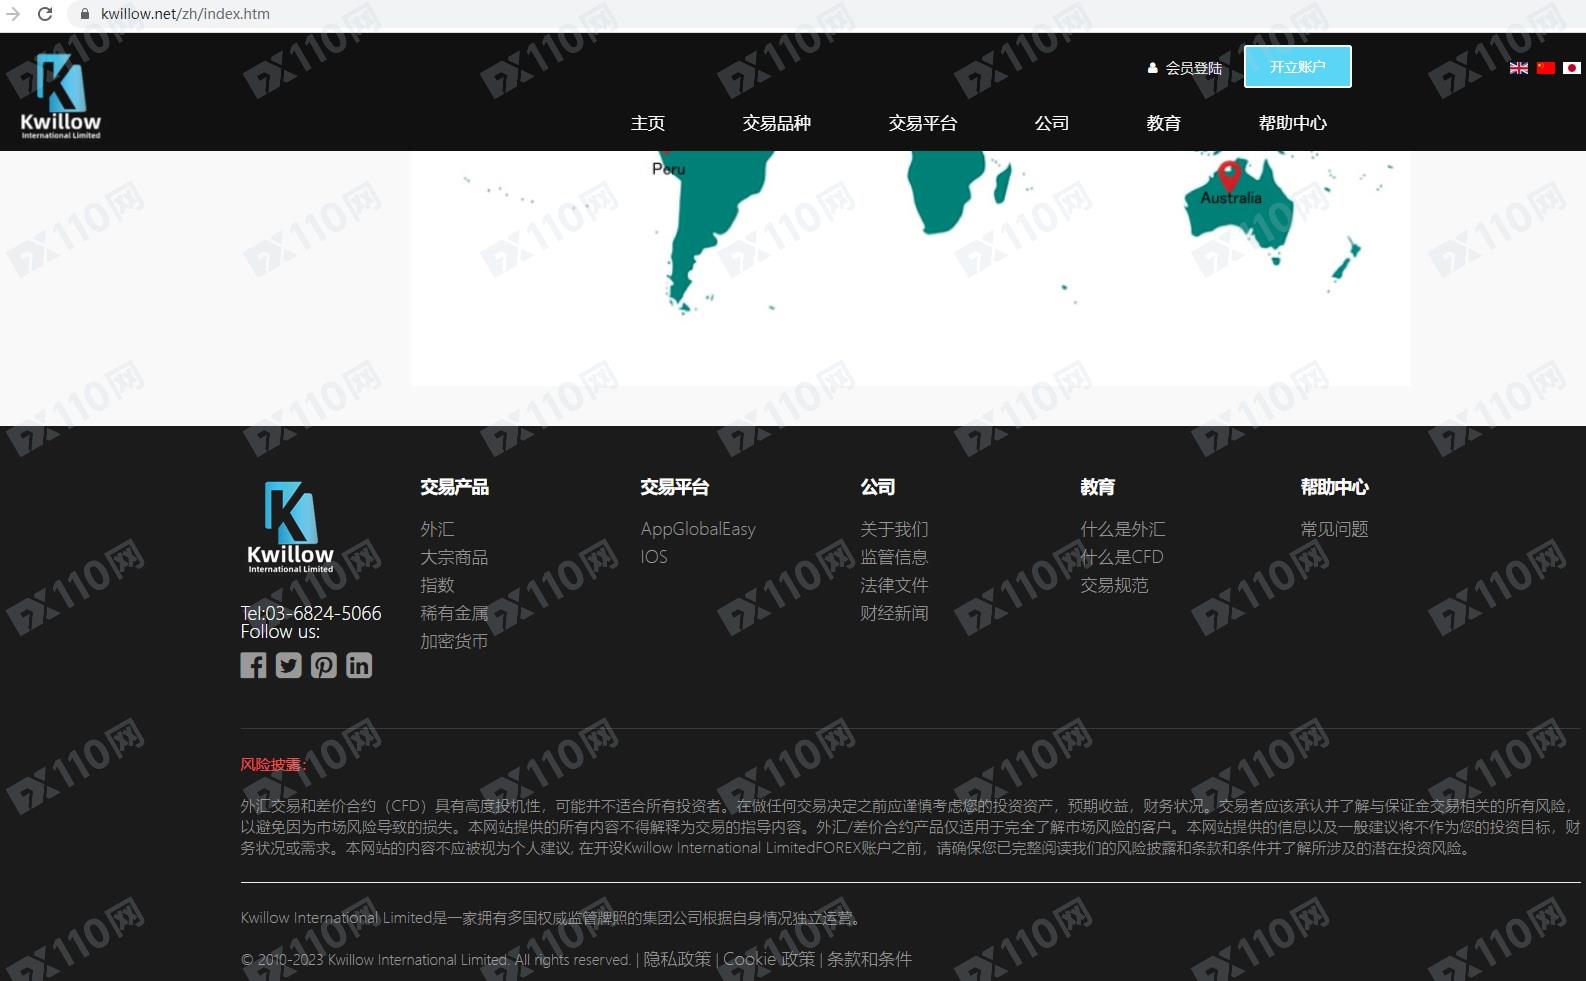Click the Kwillow logo in header
Viewport: 1586px width, 981px height.
click(61, 96)
